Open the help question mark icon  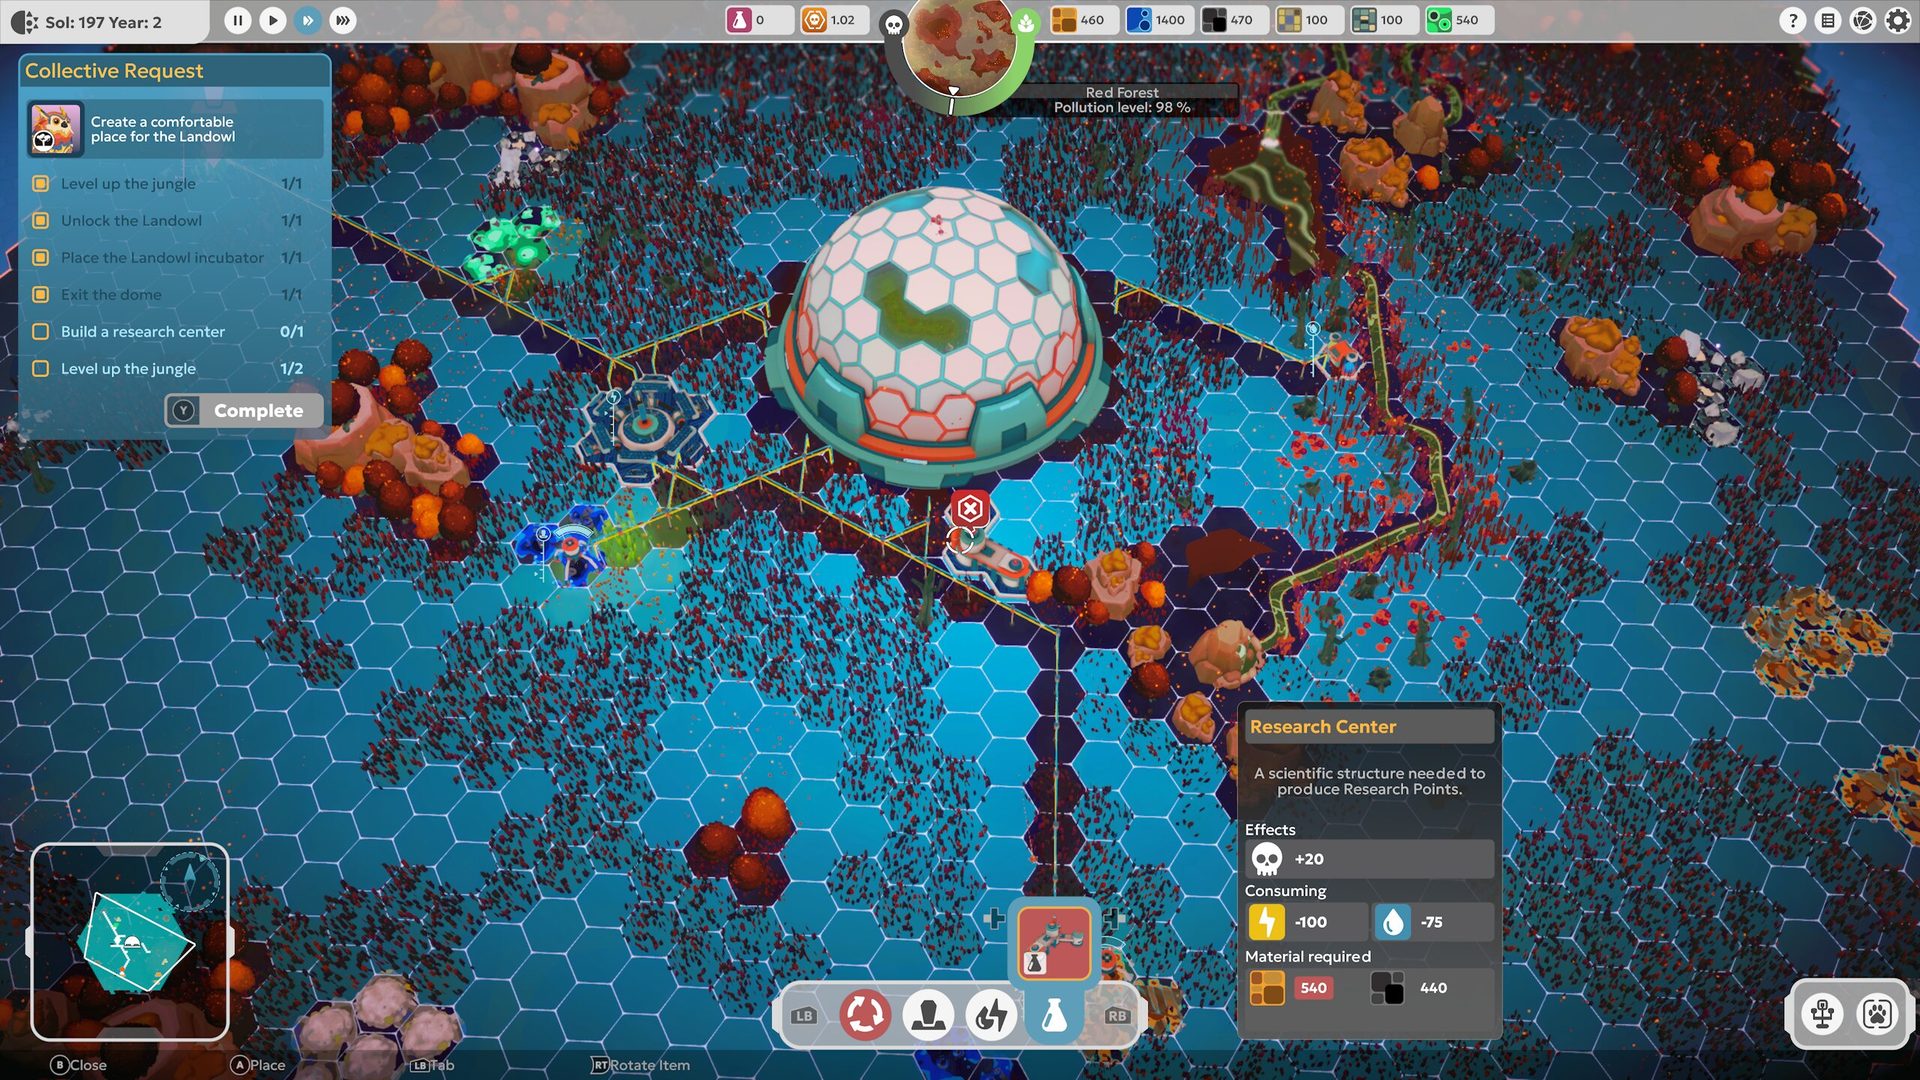coord(1793,20)
